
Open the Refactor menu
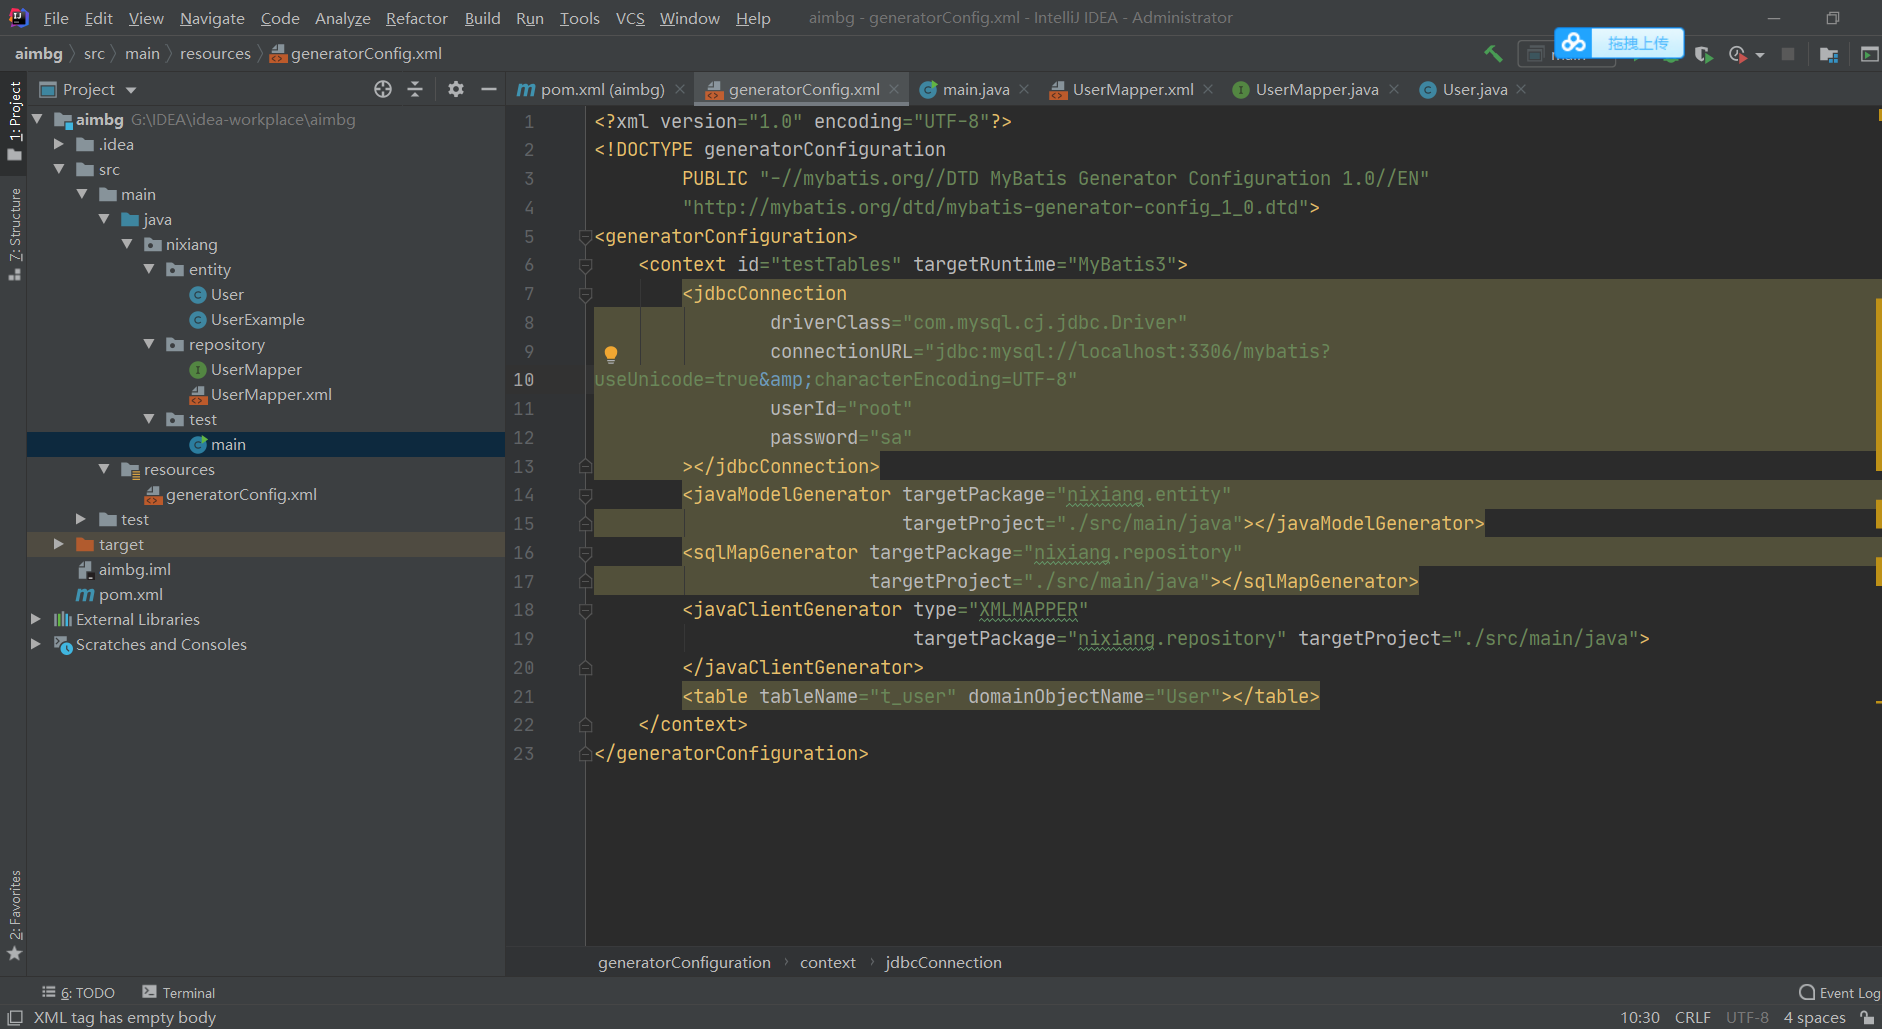(x=416, y=18)
